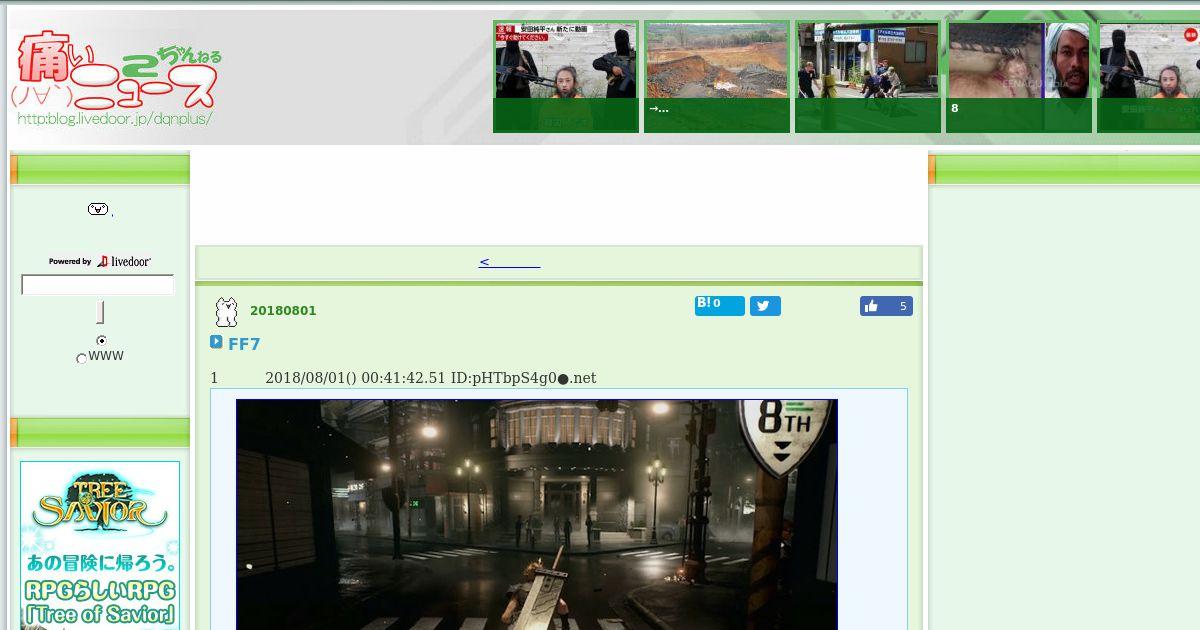The height and width of the screenshot is (630, 1200).
Task: Click the blue arrow icon before the FF7 title
Action: (x=216, y=342)
